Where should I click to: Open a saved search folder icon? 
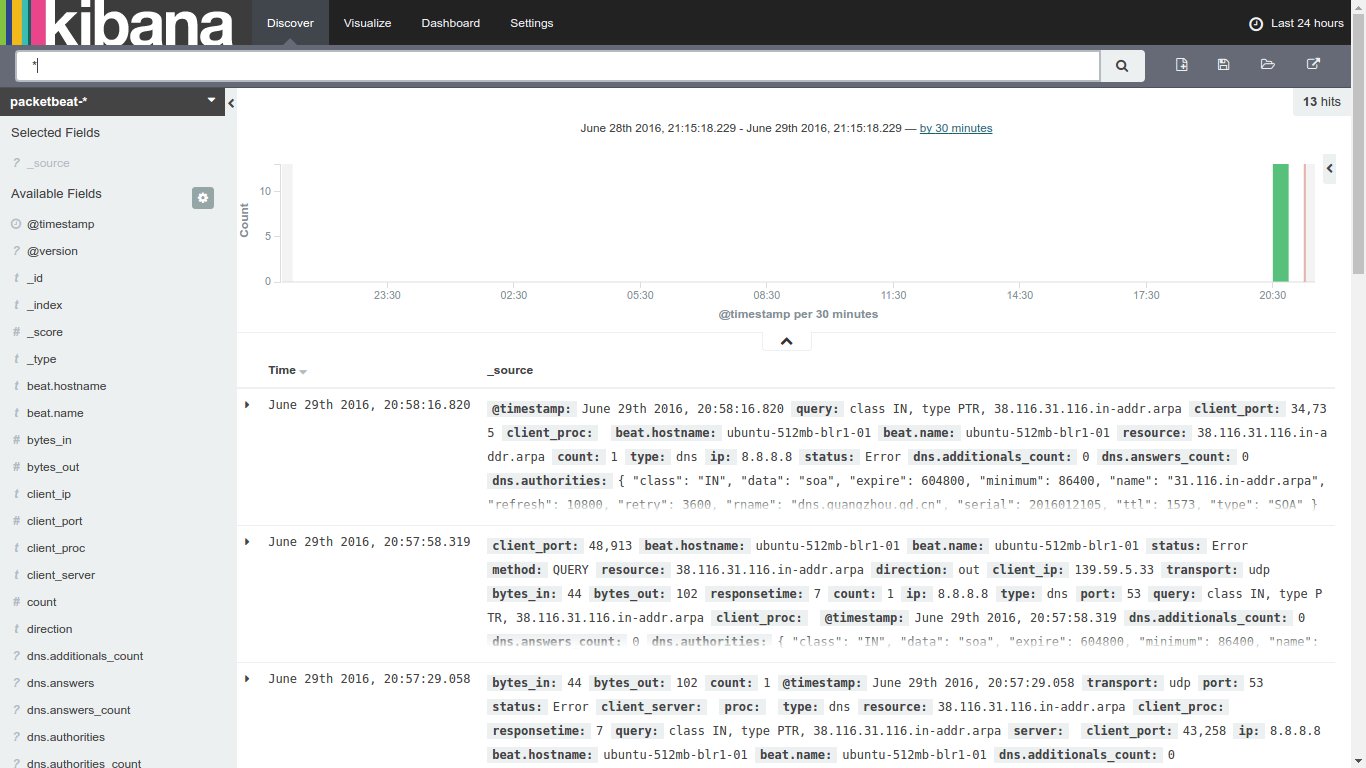(1268, 64)
